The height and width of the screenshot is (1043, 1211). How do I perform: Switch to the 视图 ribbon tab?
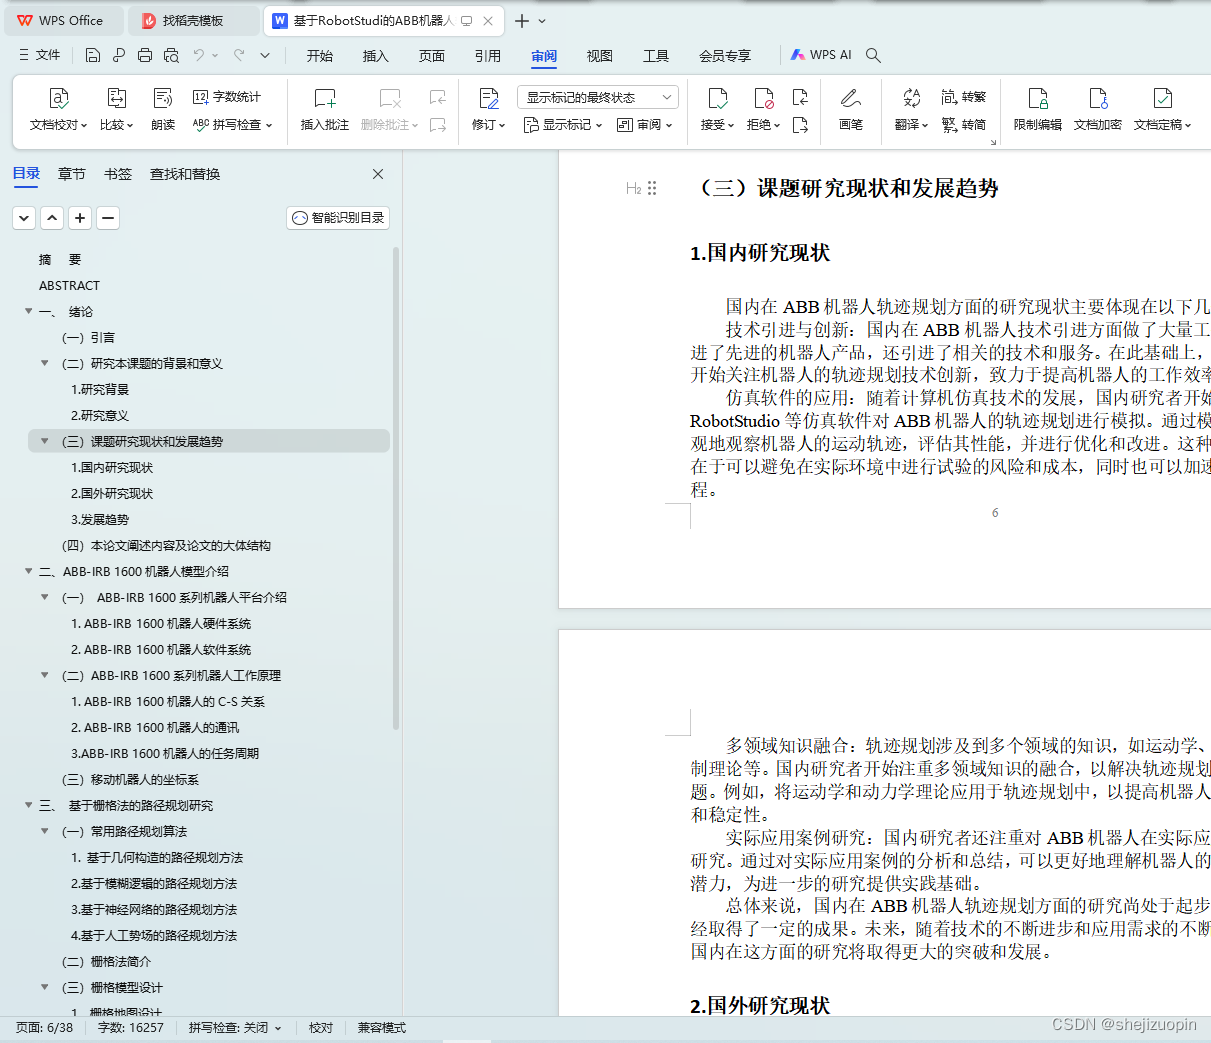(600, 56)
